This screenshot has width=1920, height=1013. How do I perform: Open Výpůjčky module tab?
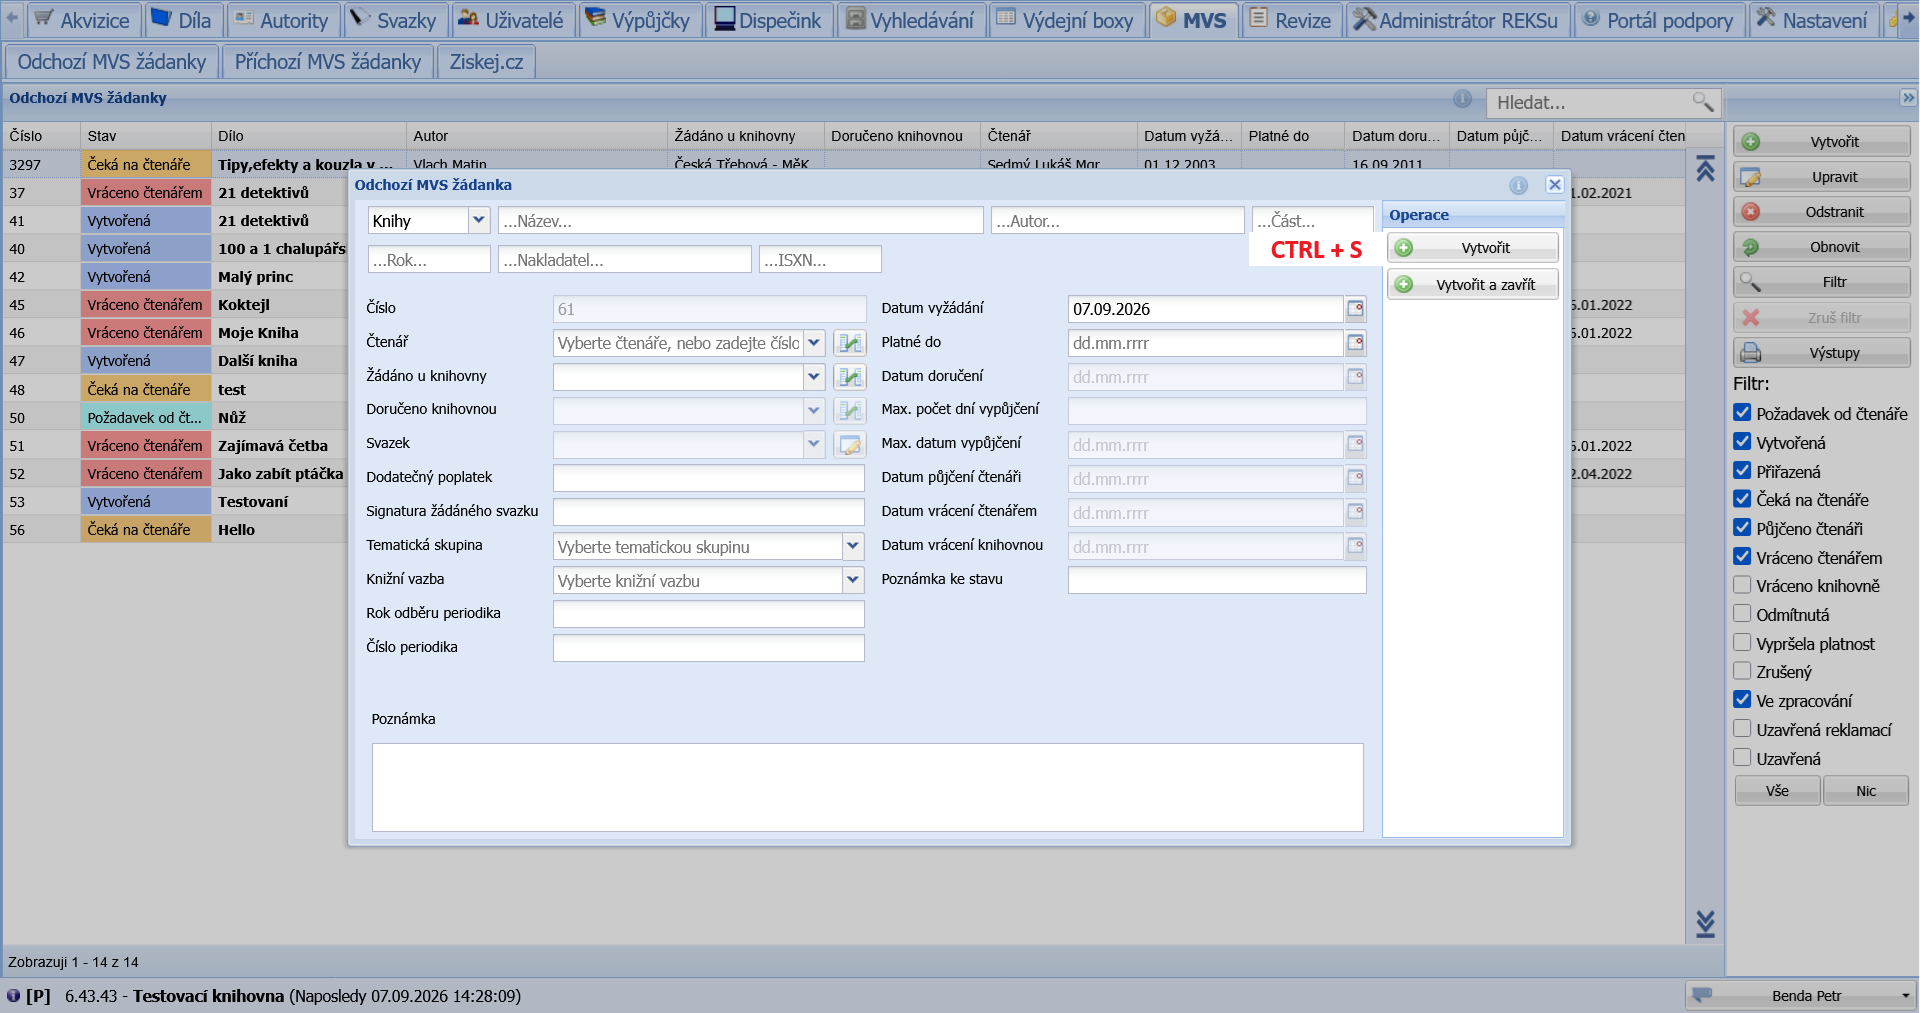click(x=638, y=20)
